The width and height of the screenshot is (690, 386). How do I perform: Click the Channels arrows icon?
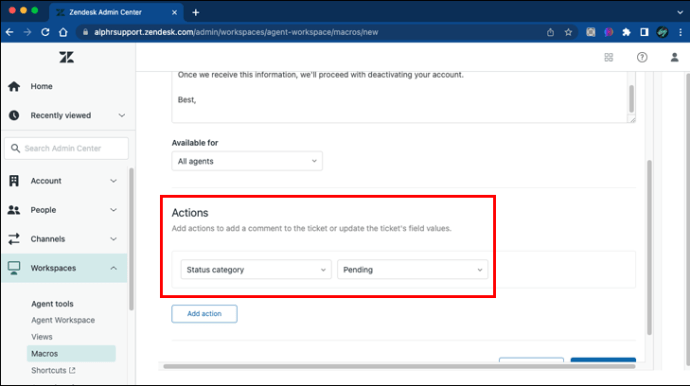tap(14, 239)
